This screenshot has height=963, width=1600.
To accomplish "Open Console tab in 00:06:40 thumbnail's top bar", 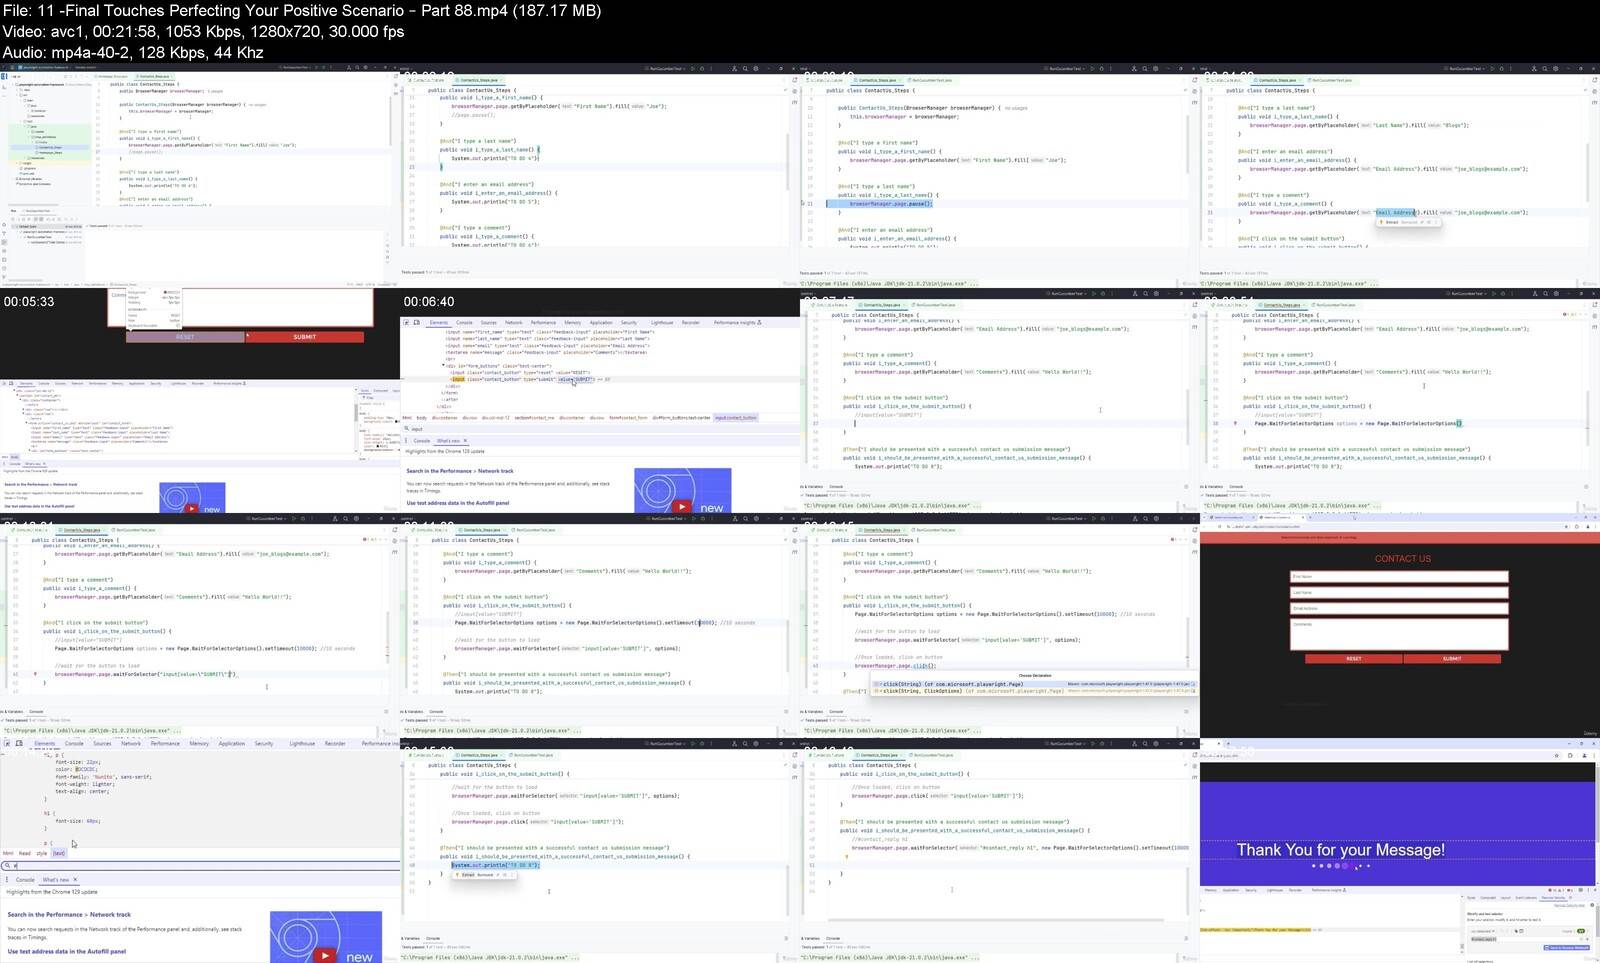I will (465, 323).
